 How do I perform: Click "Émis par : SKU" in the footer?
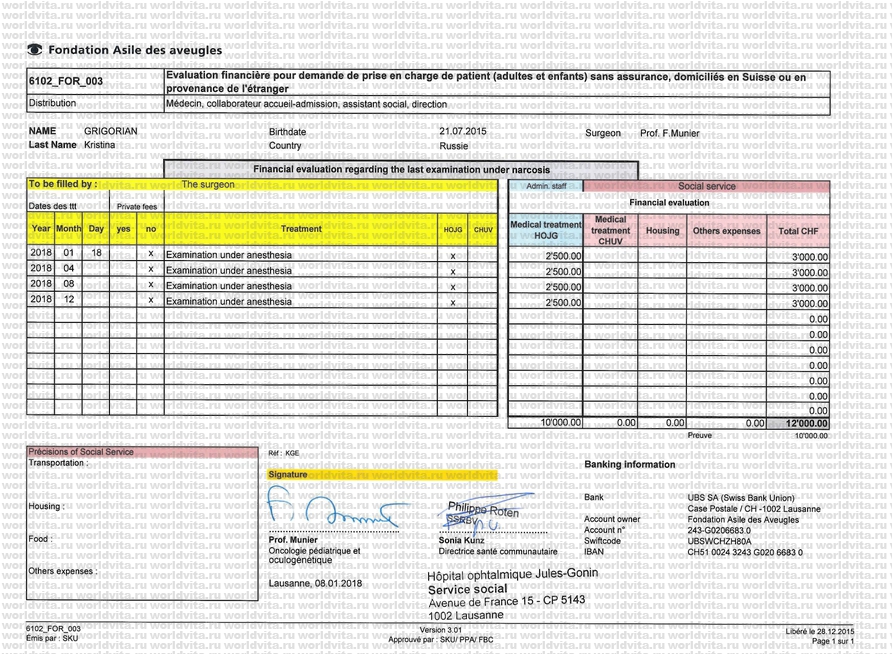[52, 638]
